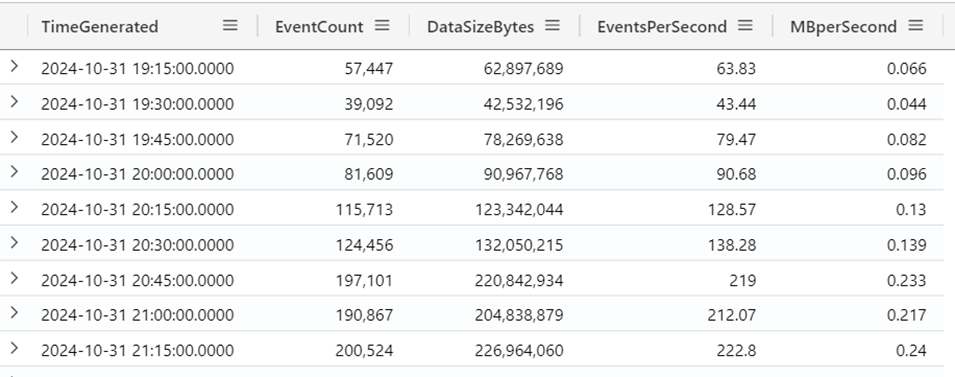This screenshot has height=377, width=955.
Task: Expand the 21:15:00 row
Action: (14, 348)
